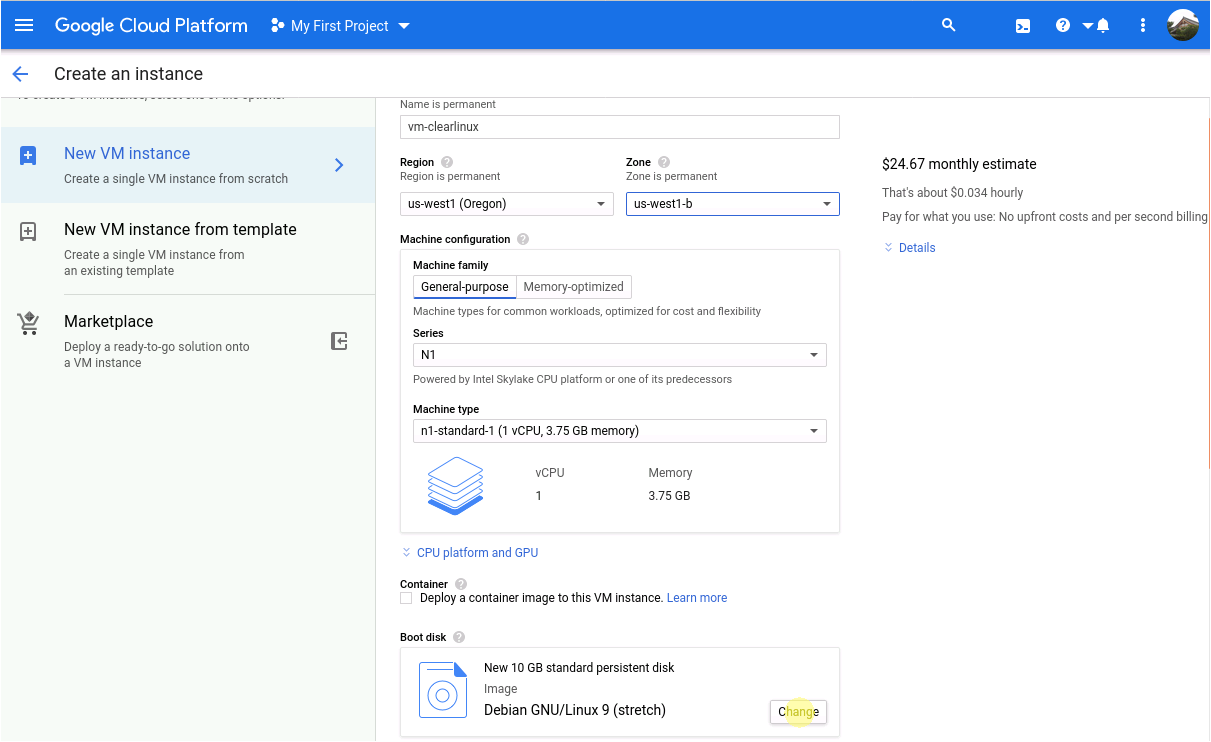
Task: Click the Region help icon
Action: pos(447,162)
